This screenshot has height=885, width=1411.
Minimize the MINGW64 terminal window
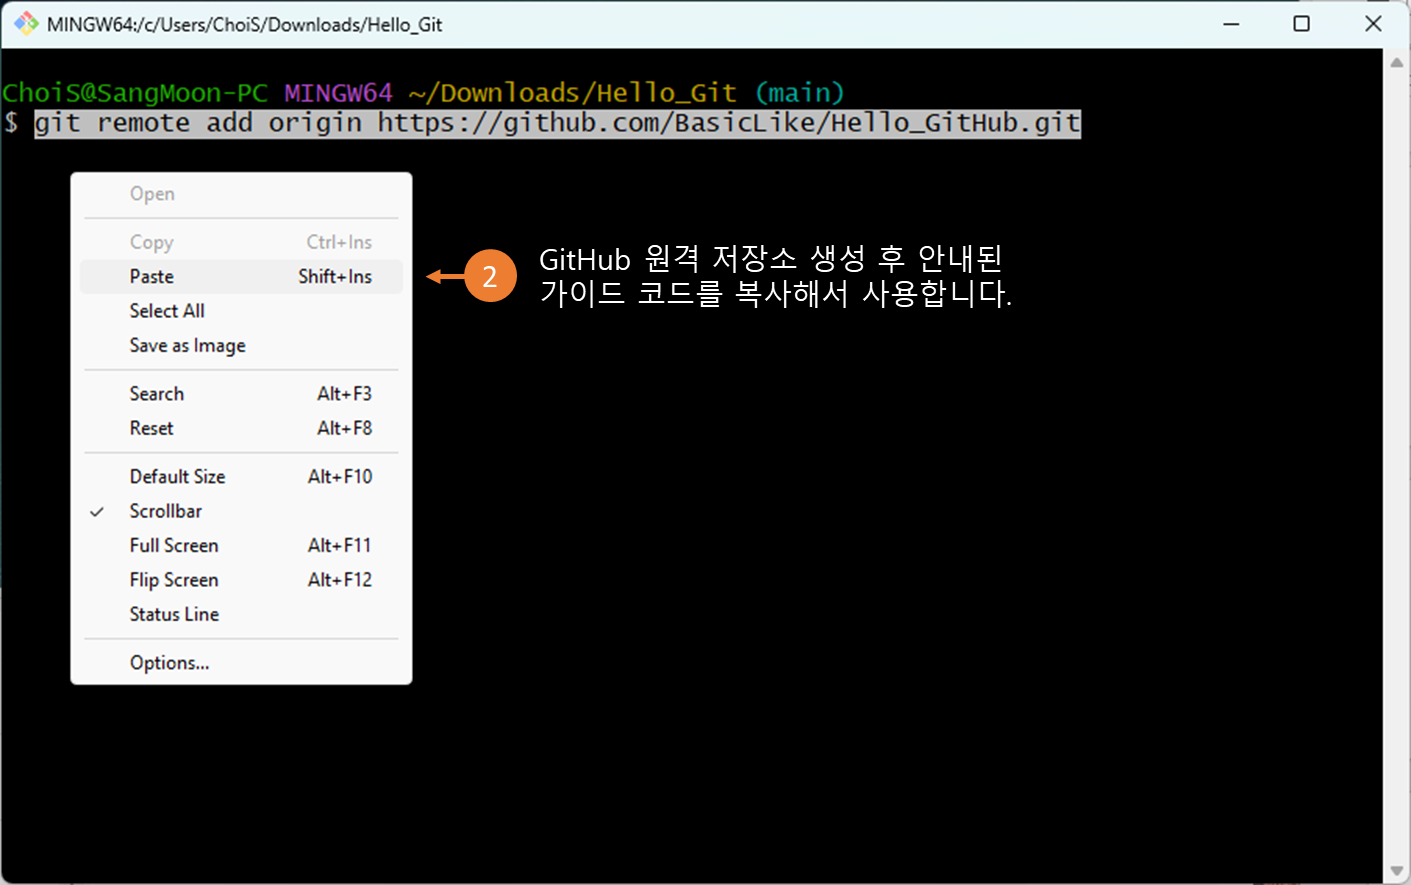coord(1231,23)
